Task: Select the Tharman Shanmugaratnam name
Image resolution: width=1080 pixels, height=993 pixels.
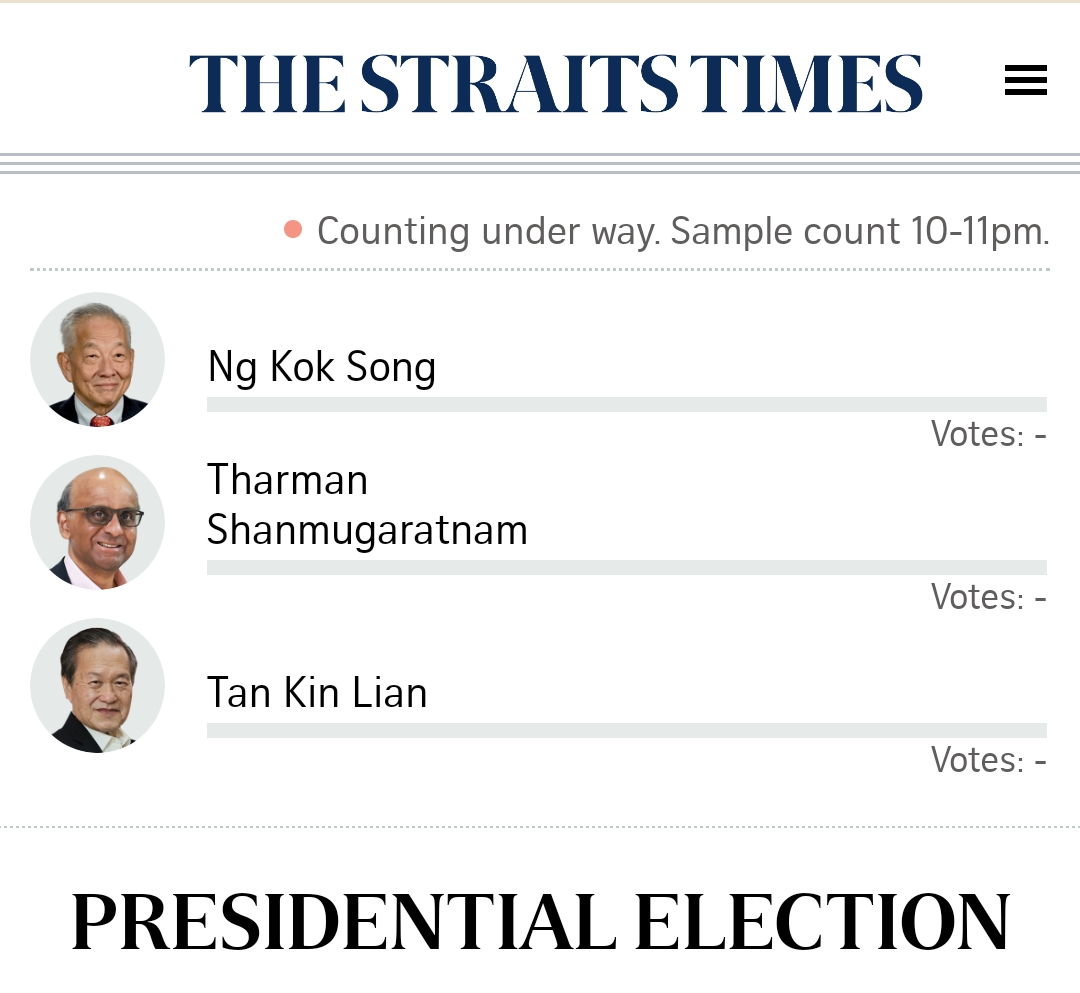Action: pyautogui.click(x=367, y=505)
